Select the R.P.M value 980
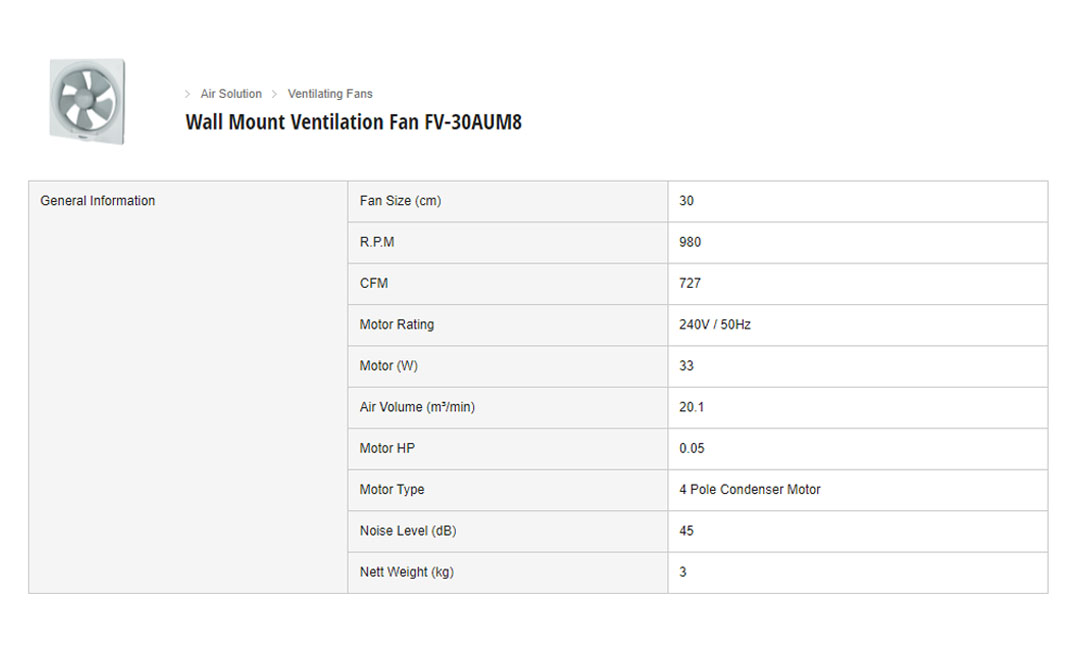Screen dimensions: 1080x657 [x=690, y=242]
